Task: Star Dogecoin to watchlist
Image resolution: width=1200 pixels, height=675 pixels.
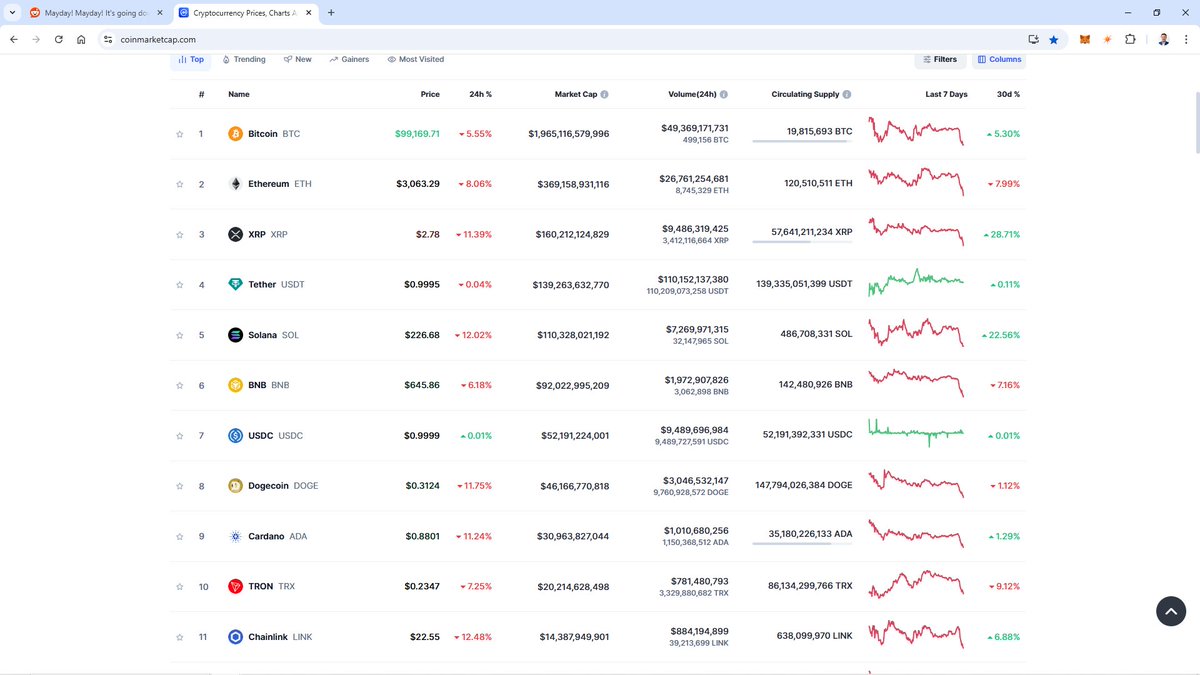Action: pos(180,486)
